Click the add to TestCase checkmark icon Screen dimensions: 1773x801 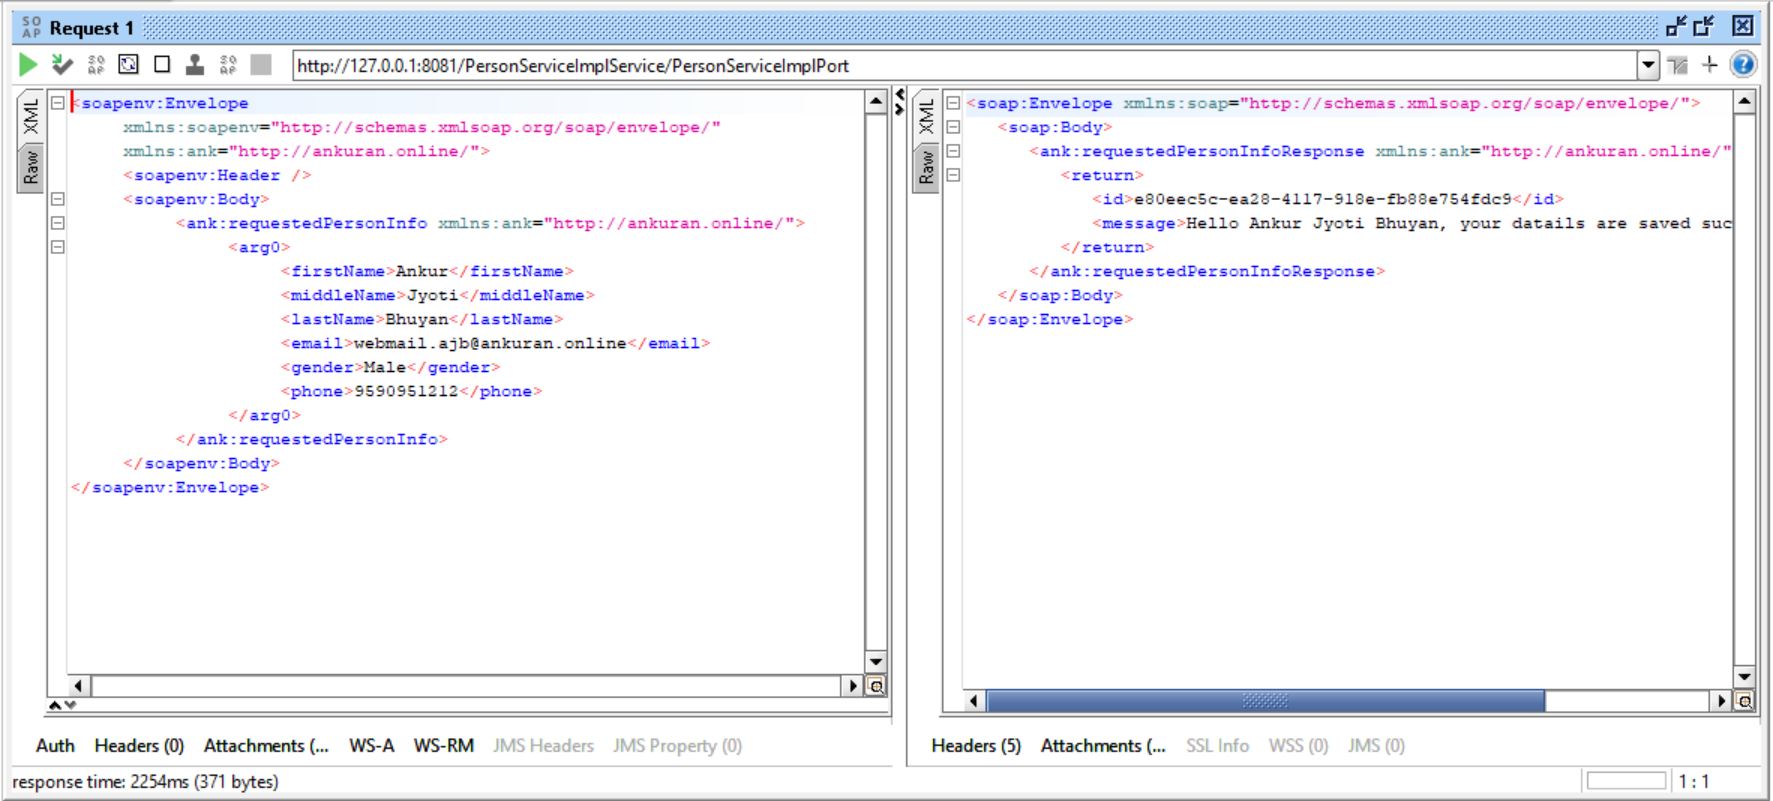[x=62, y=65]
